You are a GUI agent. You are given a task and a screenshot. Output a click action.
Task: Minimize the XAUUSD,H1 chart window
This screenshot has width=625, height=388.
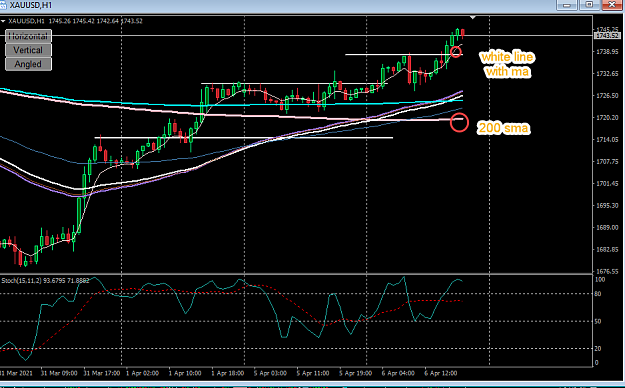coord(568,5)
